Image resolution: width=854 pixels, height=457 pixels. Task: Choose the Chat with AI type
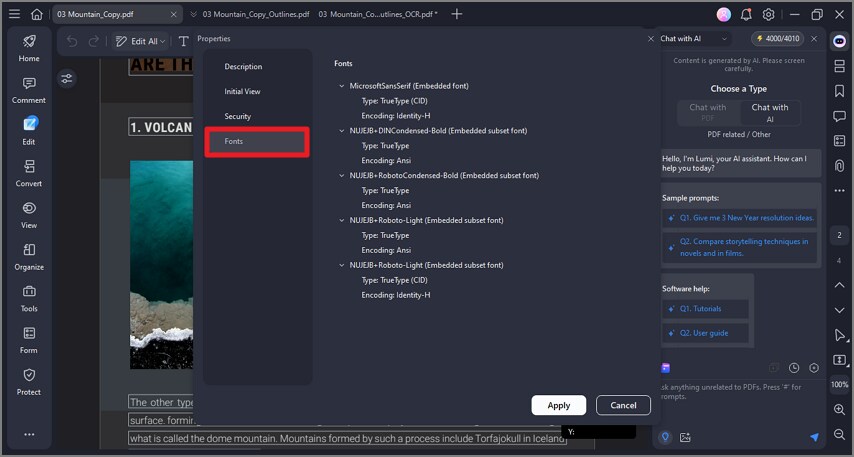point(770,113)
